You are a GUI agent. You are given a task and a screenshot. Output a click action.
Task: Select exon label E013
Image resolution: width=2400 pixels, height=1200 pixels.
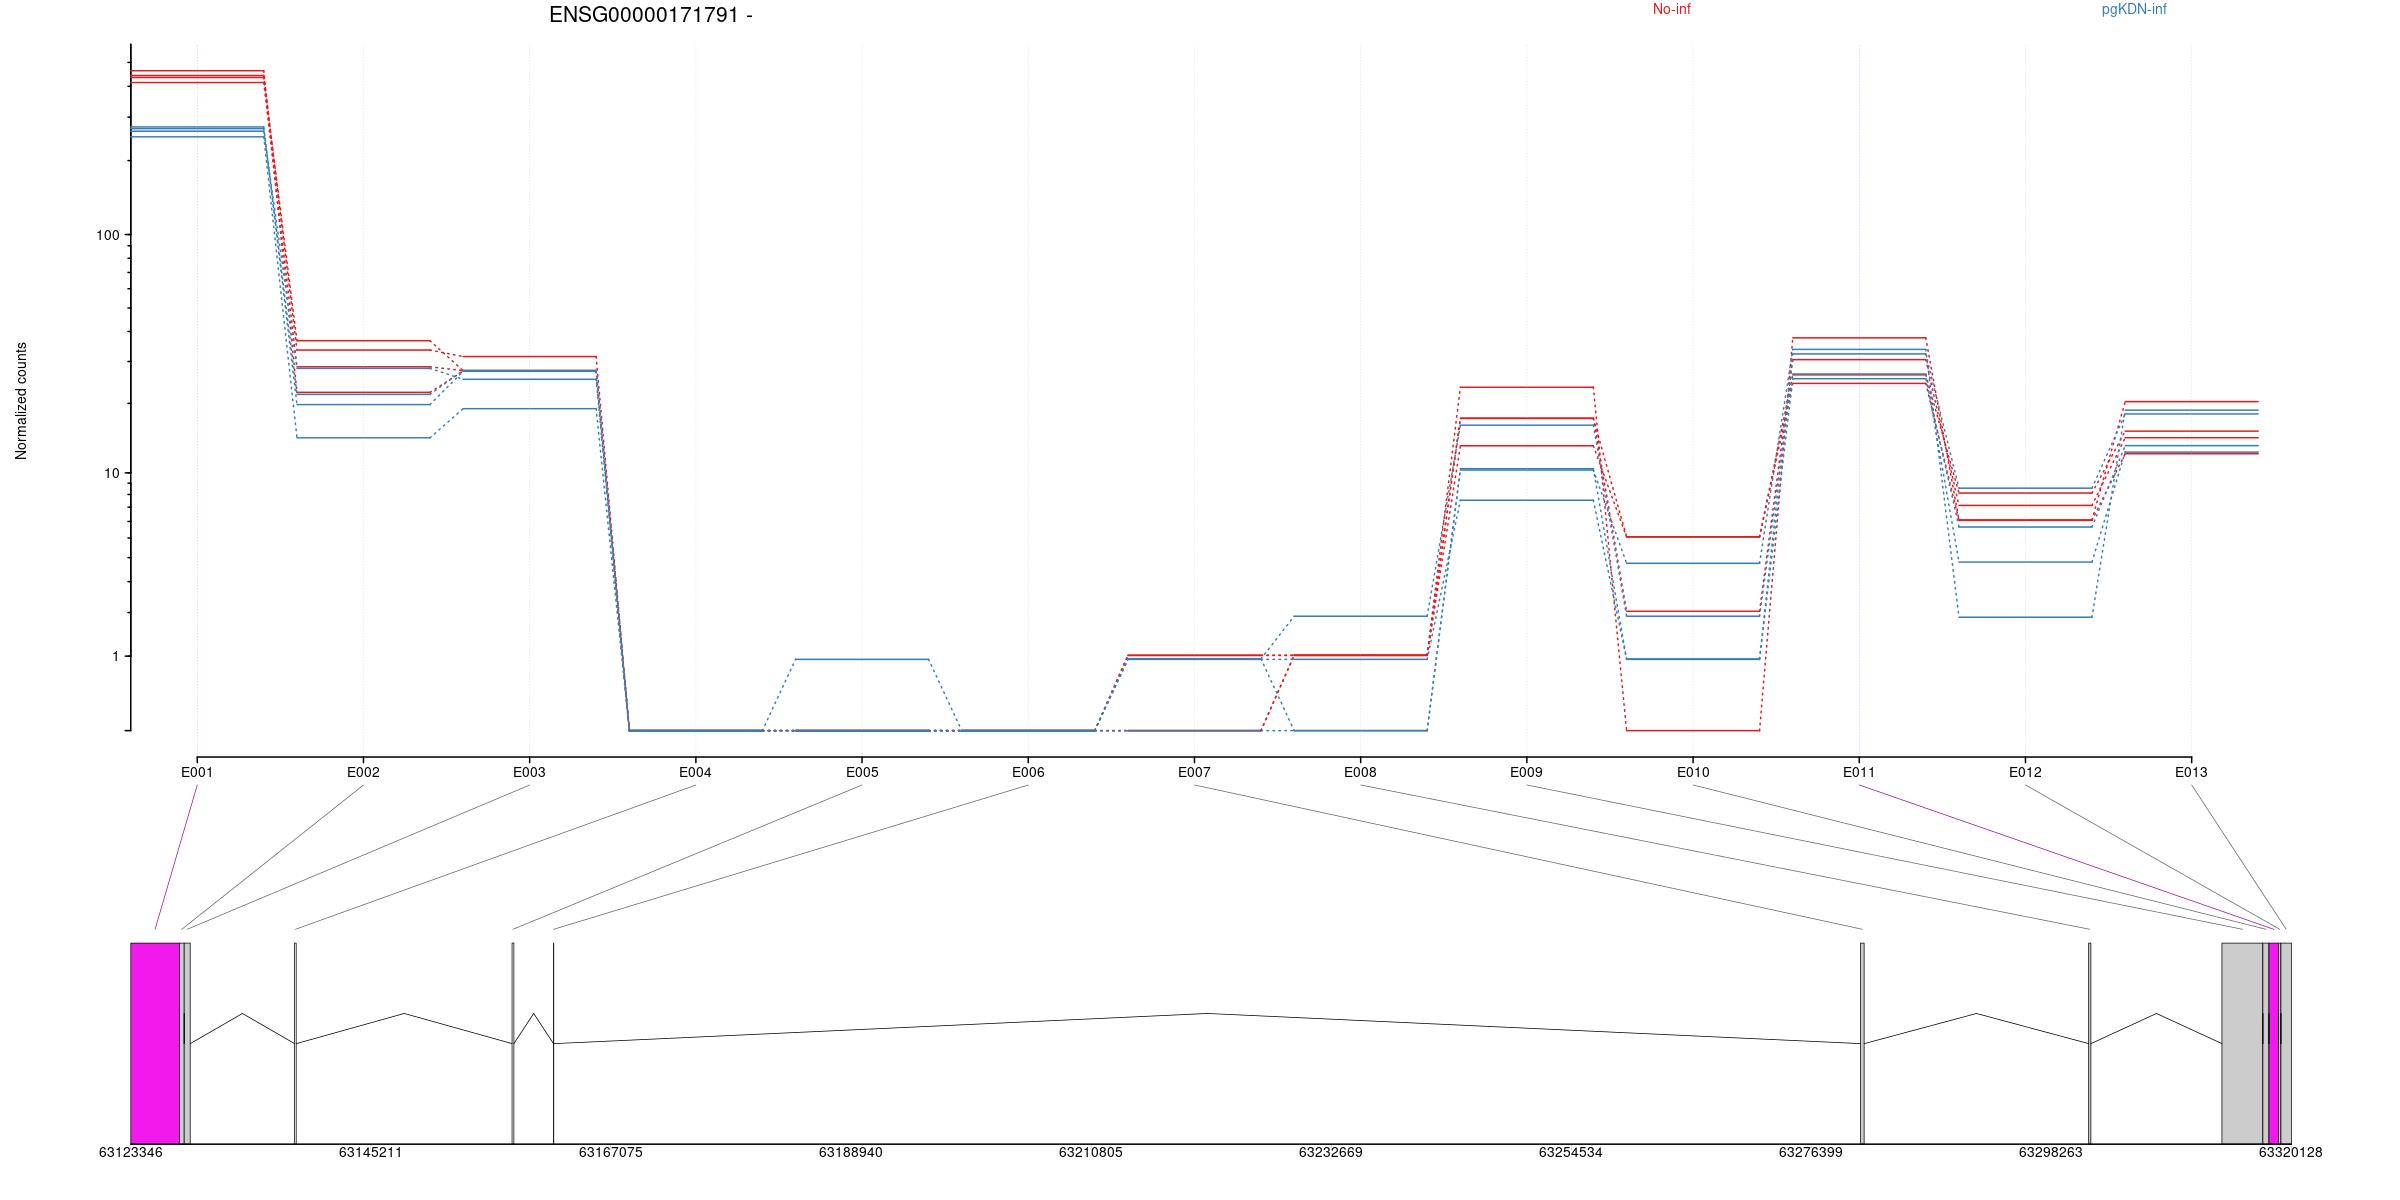tap(2191, 772)
